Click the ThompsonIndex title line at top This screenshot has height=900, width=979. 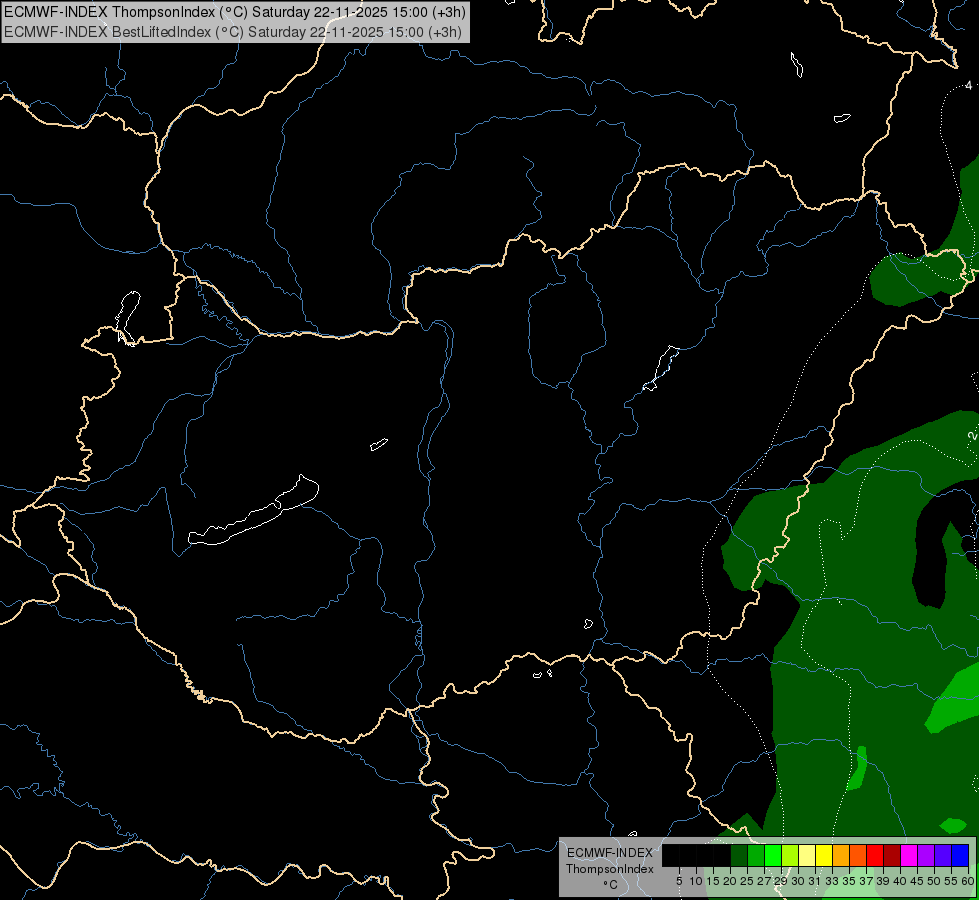click(x=235, y=12)
